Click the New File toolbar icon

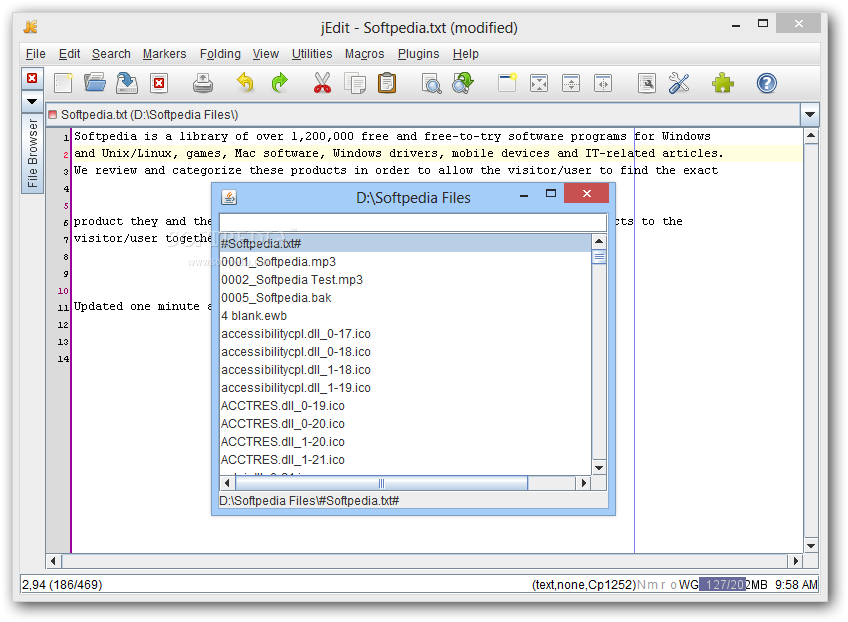click(x=63, y=83)
